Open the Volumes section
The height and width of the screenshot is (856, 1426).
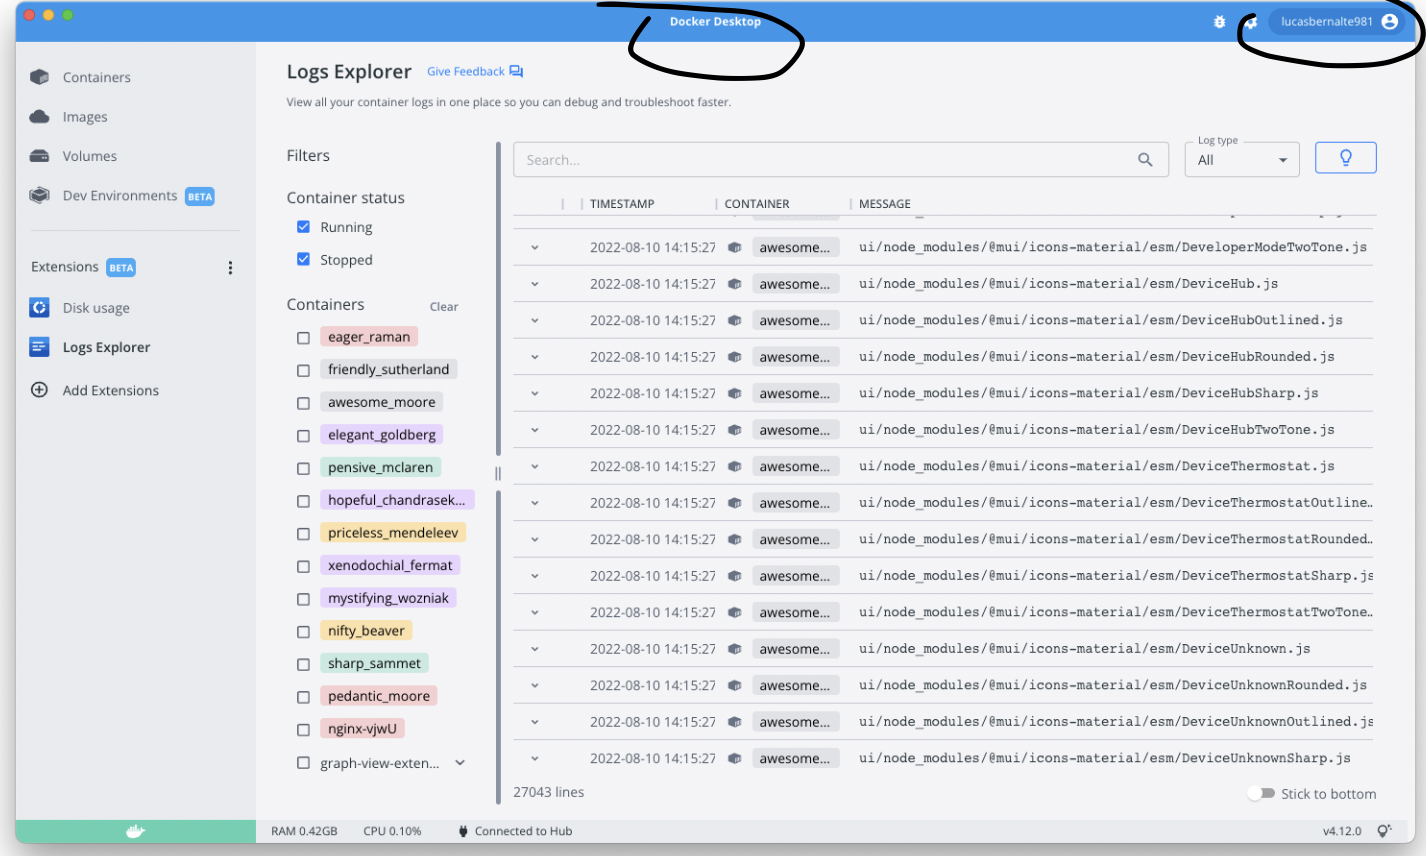(89, 156)
